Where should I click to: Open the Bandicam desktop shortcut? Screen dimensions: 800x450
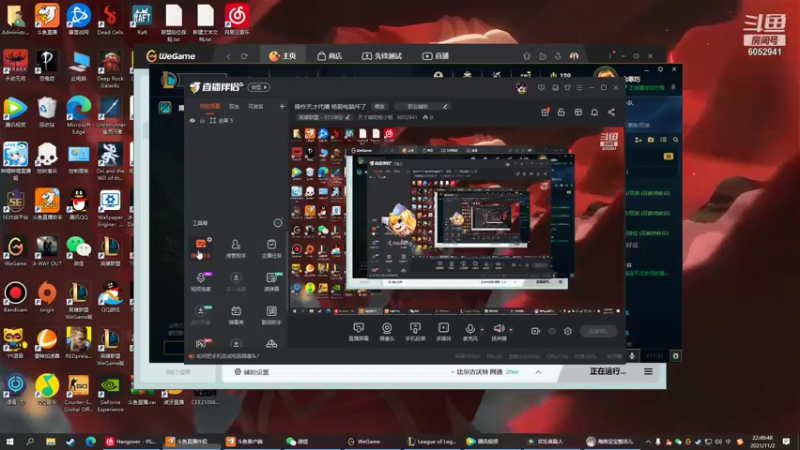[x=15, y=297]
